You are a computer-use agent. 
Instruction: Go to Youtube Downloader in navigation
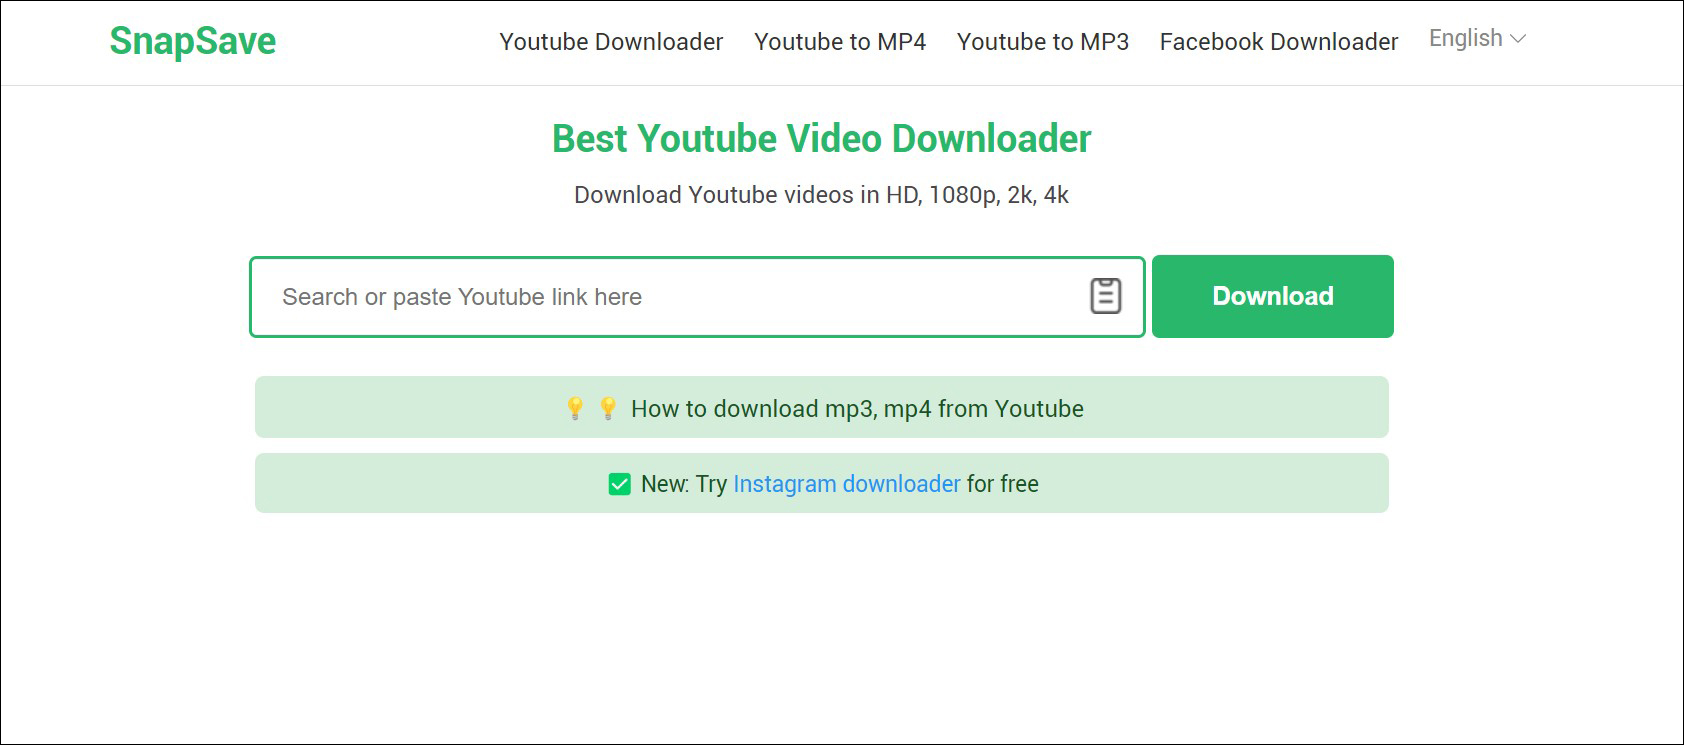click(x=611, y=42)
